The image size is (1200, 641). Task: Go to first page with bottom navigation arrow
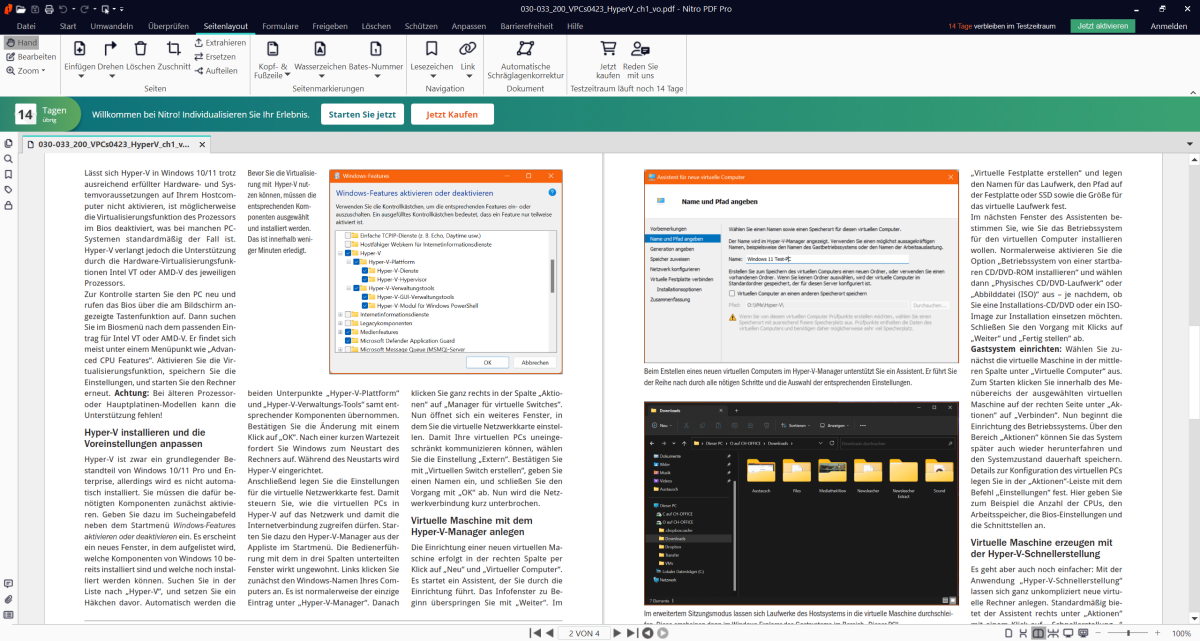point(534,633)
